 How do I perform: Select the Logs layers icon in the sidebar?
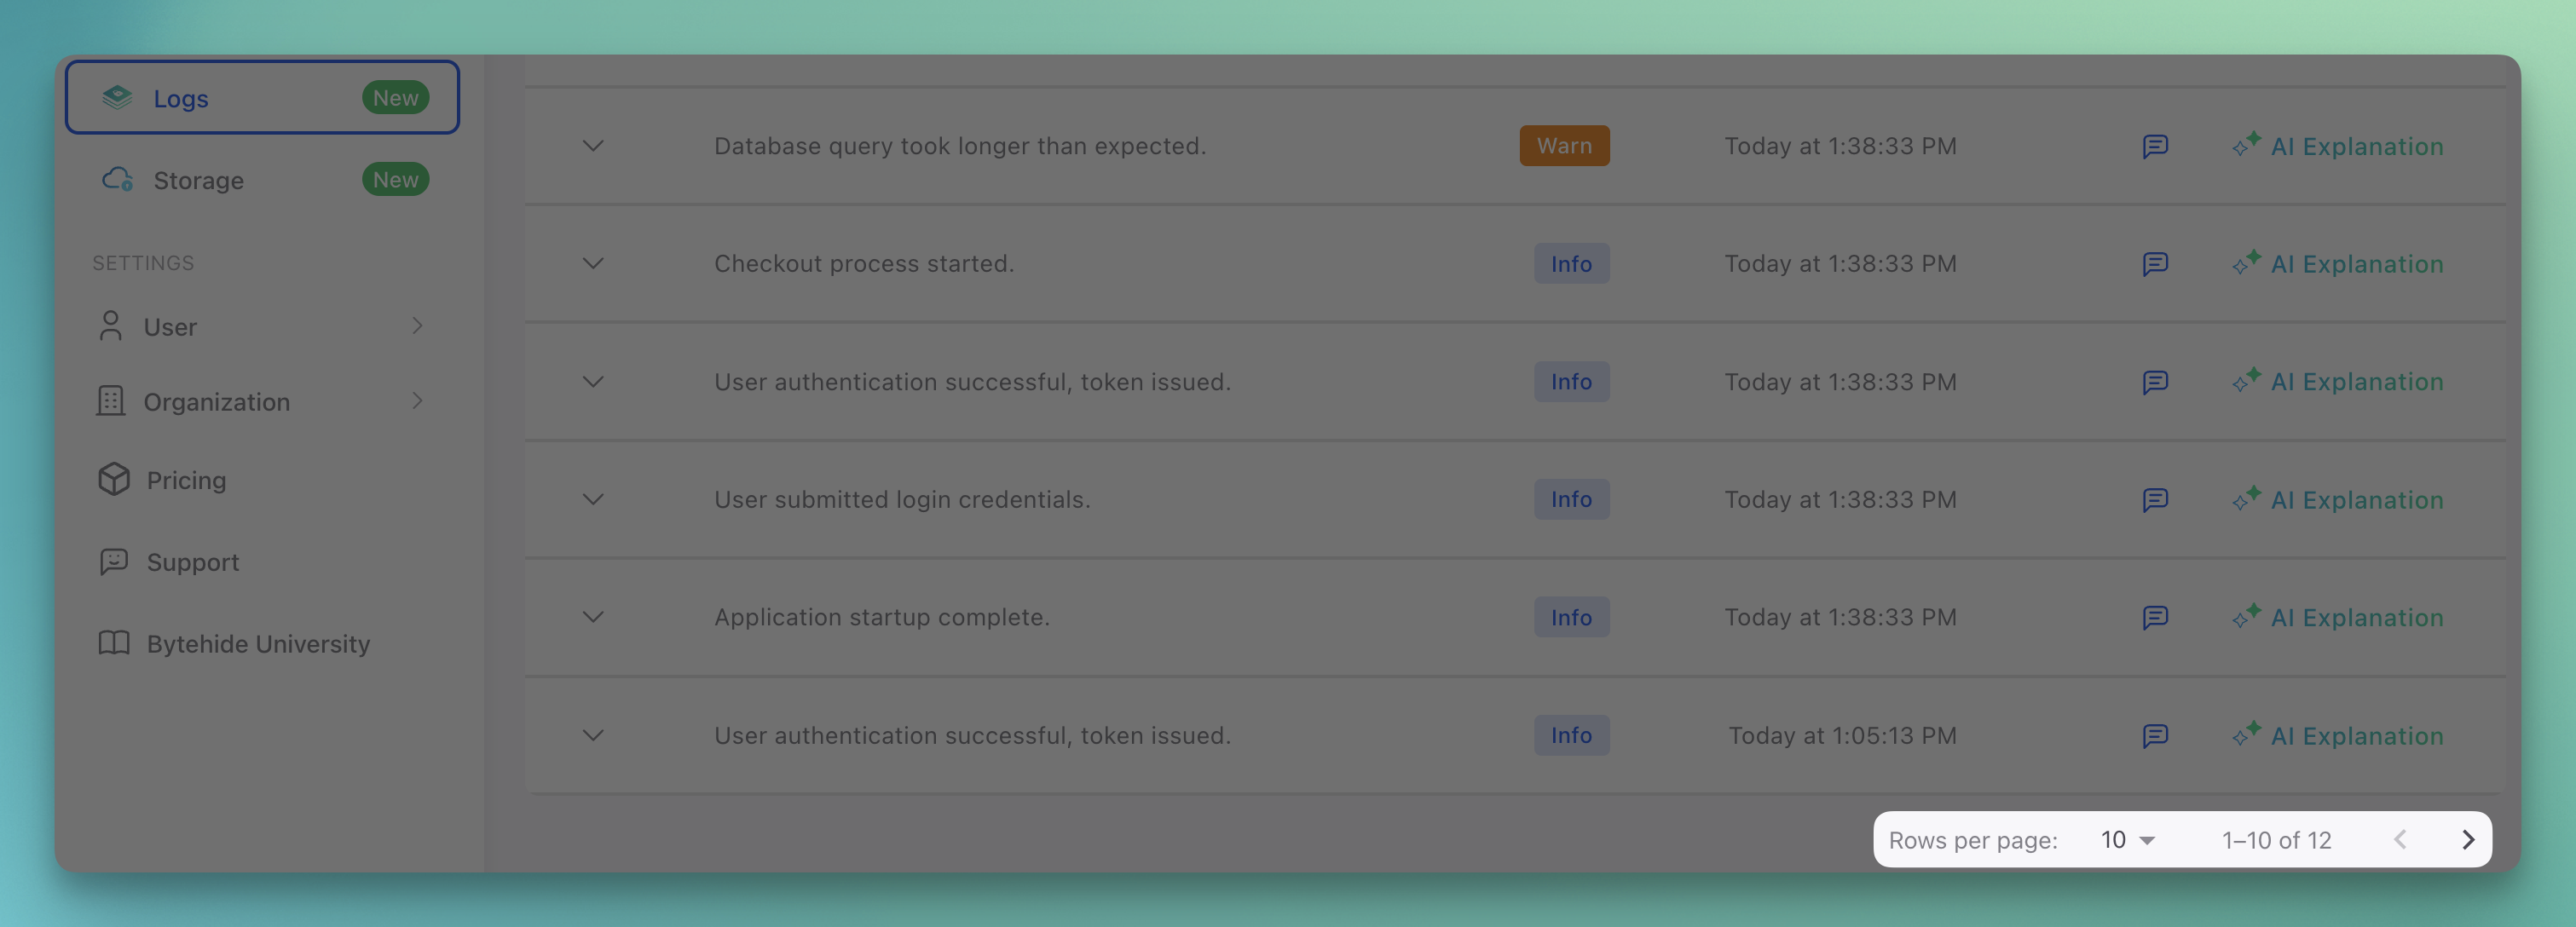point(117,97)
